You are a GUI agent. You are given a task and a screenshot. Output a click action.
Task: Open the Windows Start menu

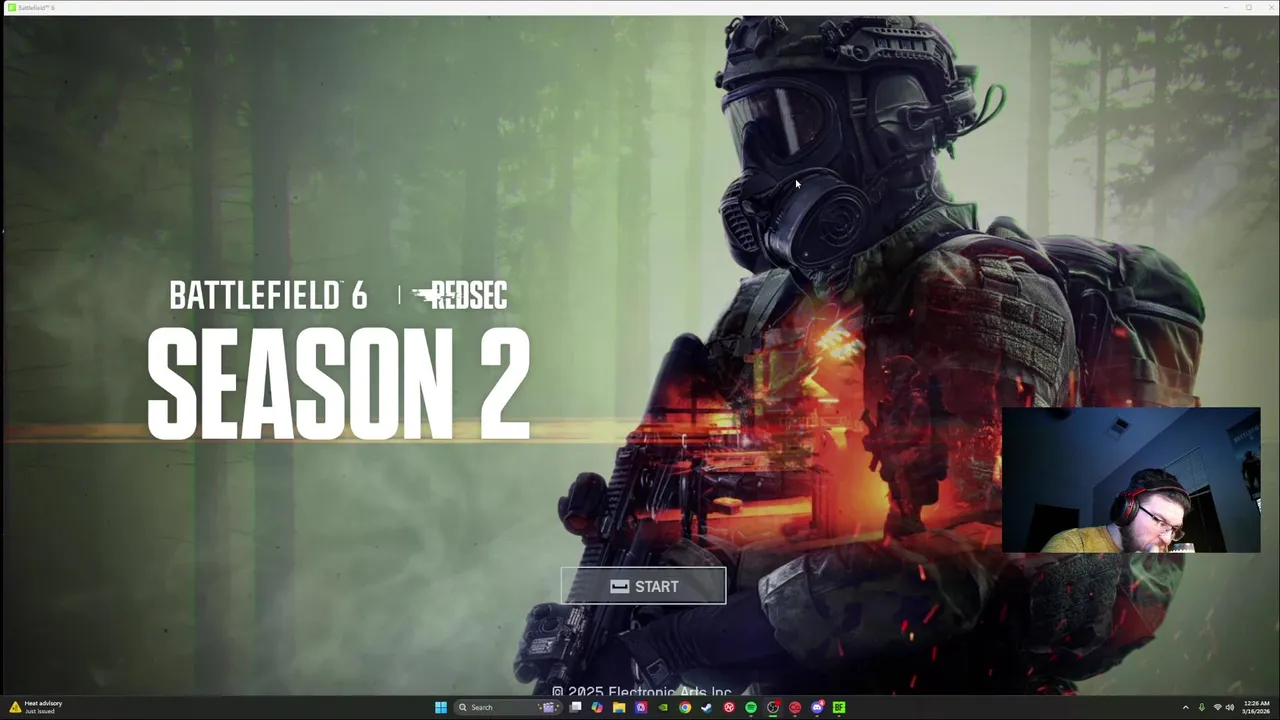coord(441,708)
